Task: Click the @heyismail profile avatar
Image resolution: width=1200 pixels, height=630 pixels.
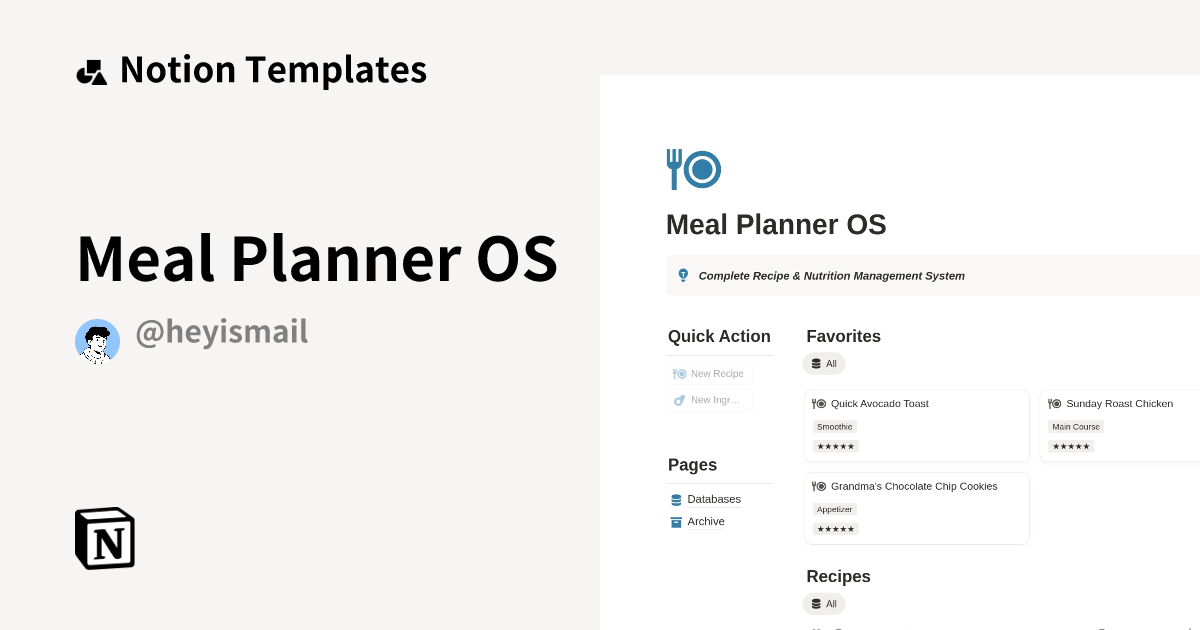Action: pyautogui.click(x=97, y=341)
